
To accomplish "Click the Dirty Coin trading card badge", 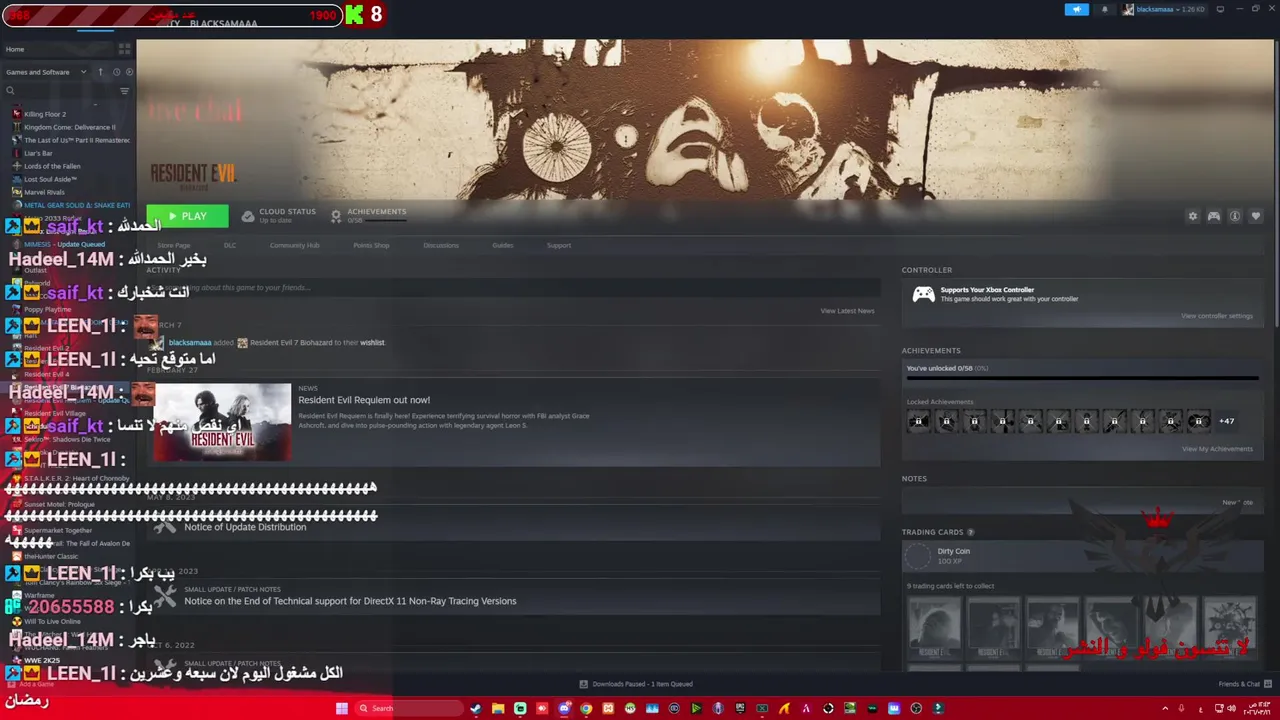I will (918, 556).
